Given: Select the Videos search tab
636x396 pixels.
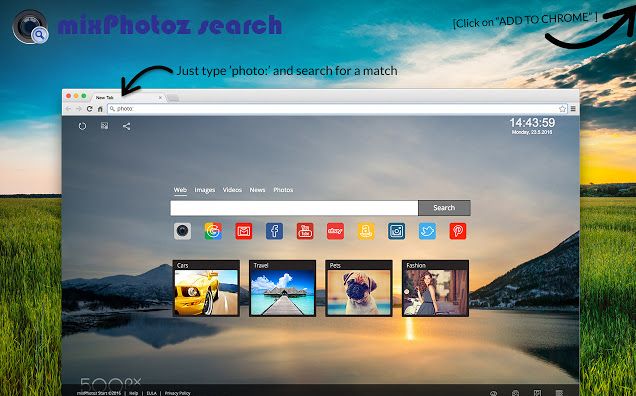Looking at the screenshot, I should 232,190.
